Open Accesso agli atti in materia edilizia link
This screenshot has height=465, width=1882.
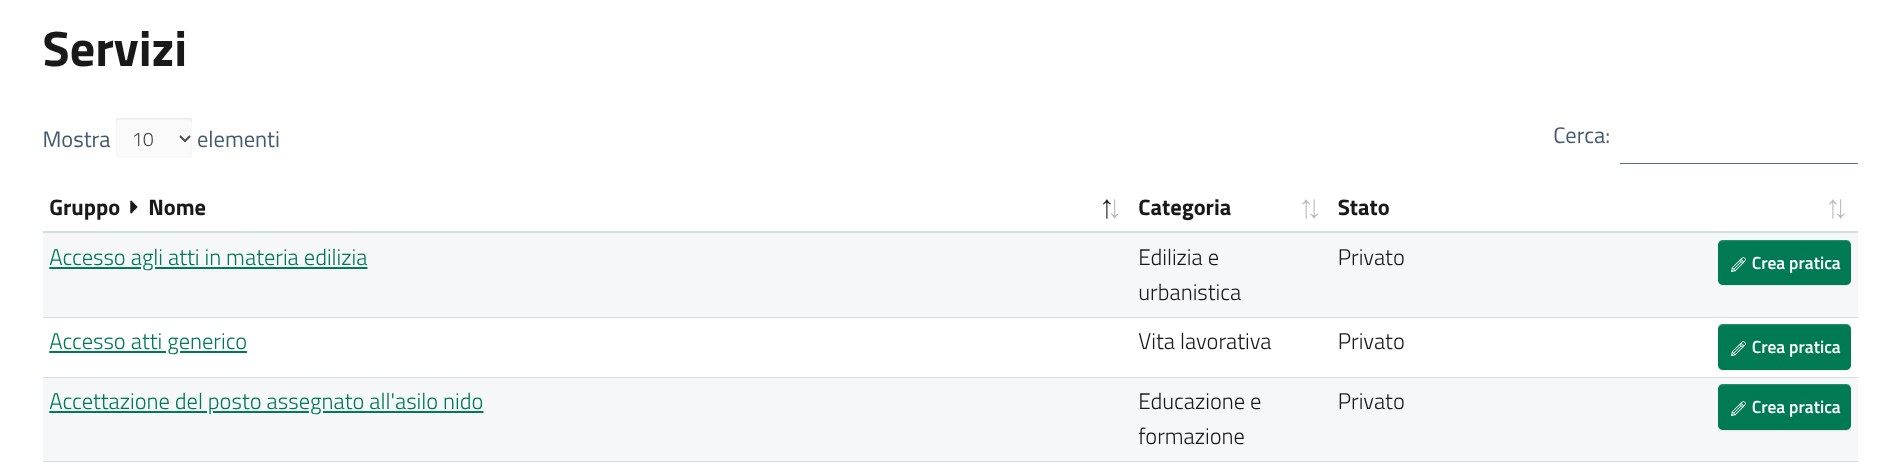[x=208, y=258]
